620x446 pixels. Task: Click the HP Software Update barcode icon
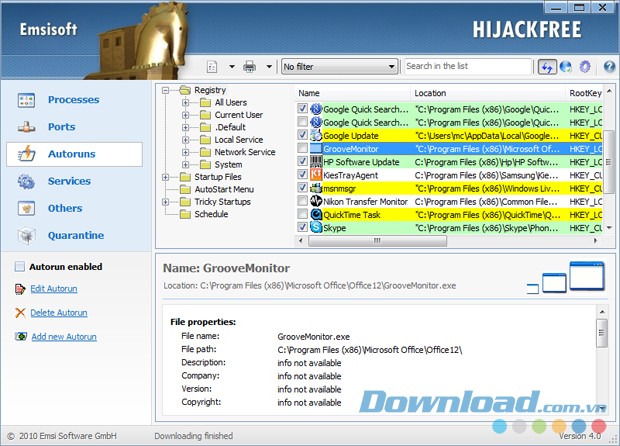(x=316, y=161)
